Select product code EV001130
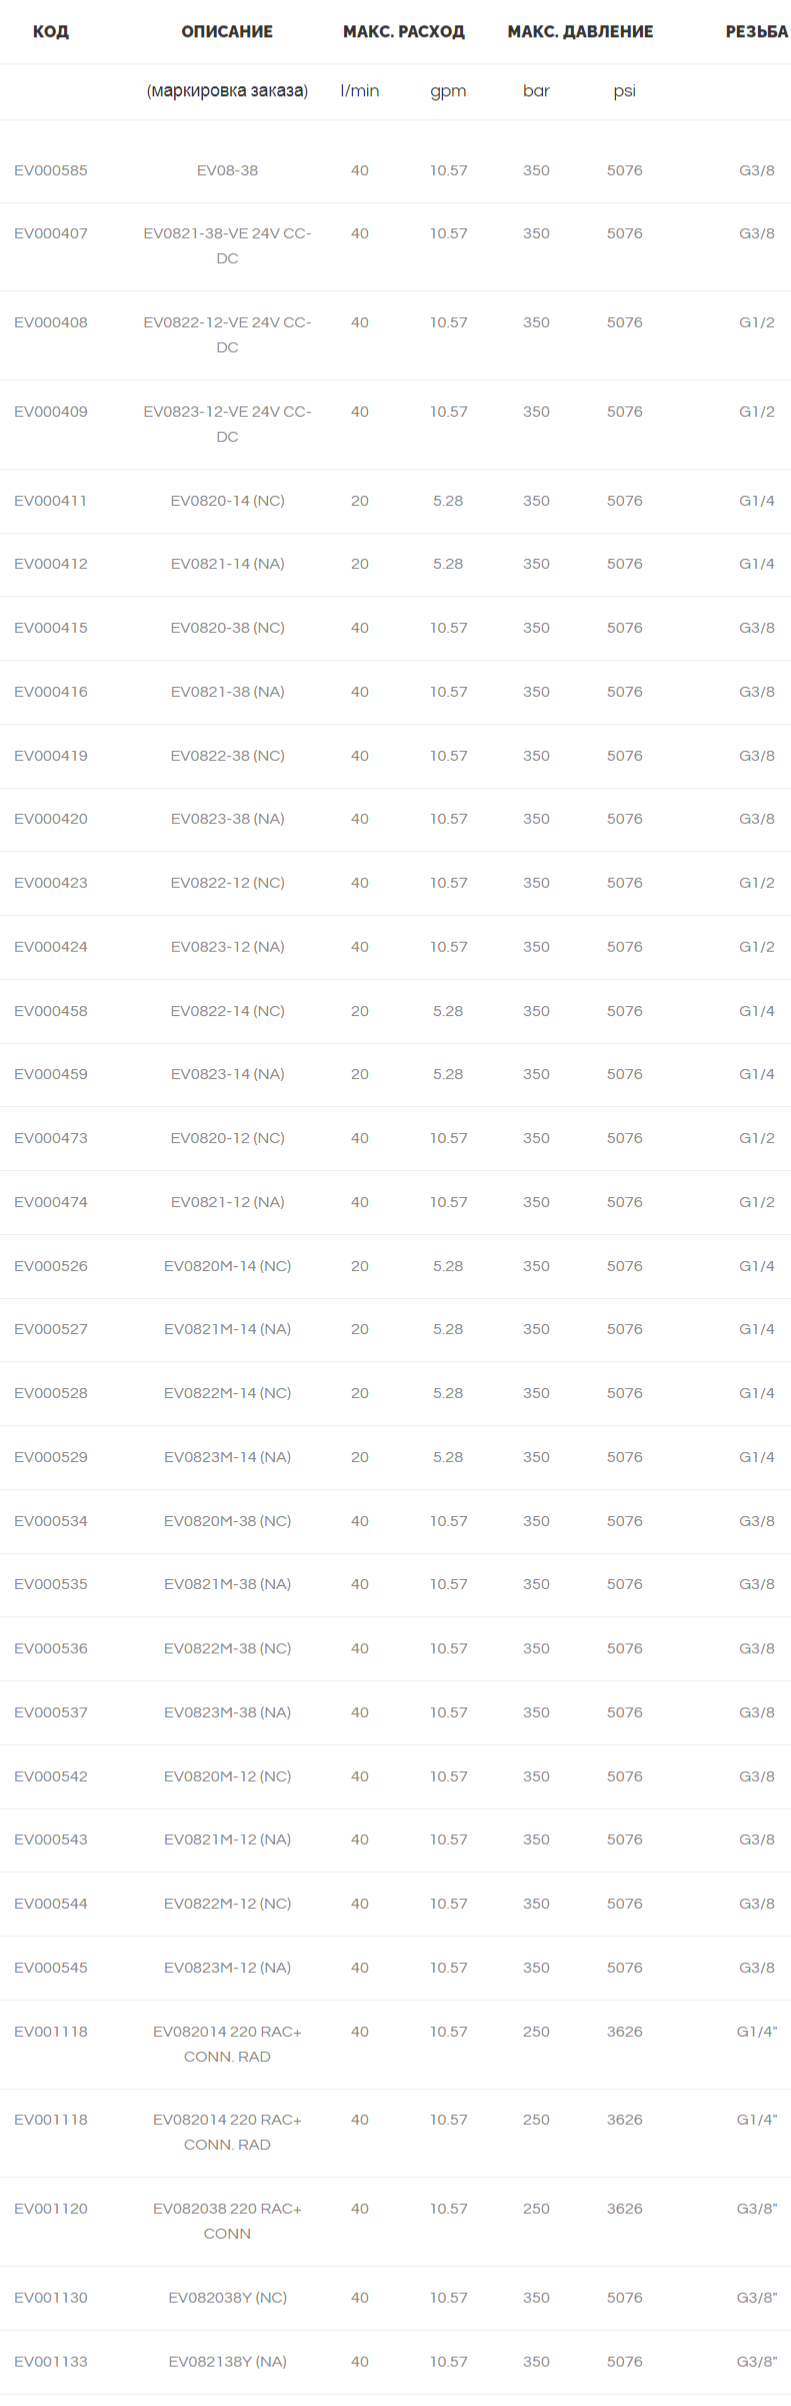The image size is (791, 2406). pyautogui.click(x=51, y=2298)
